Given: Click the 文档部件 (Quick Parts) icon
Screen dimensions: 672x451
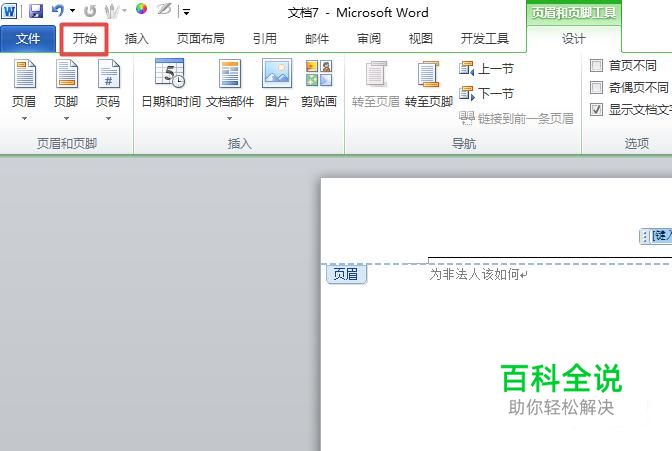Looking at the screenshot, I should point(230,74).
